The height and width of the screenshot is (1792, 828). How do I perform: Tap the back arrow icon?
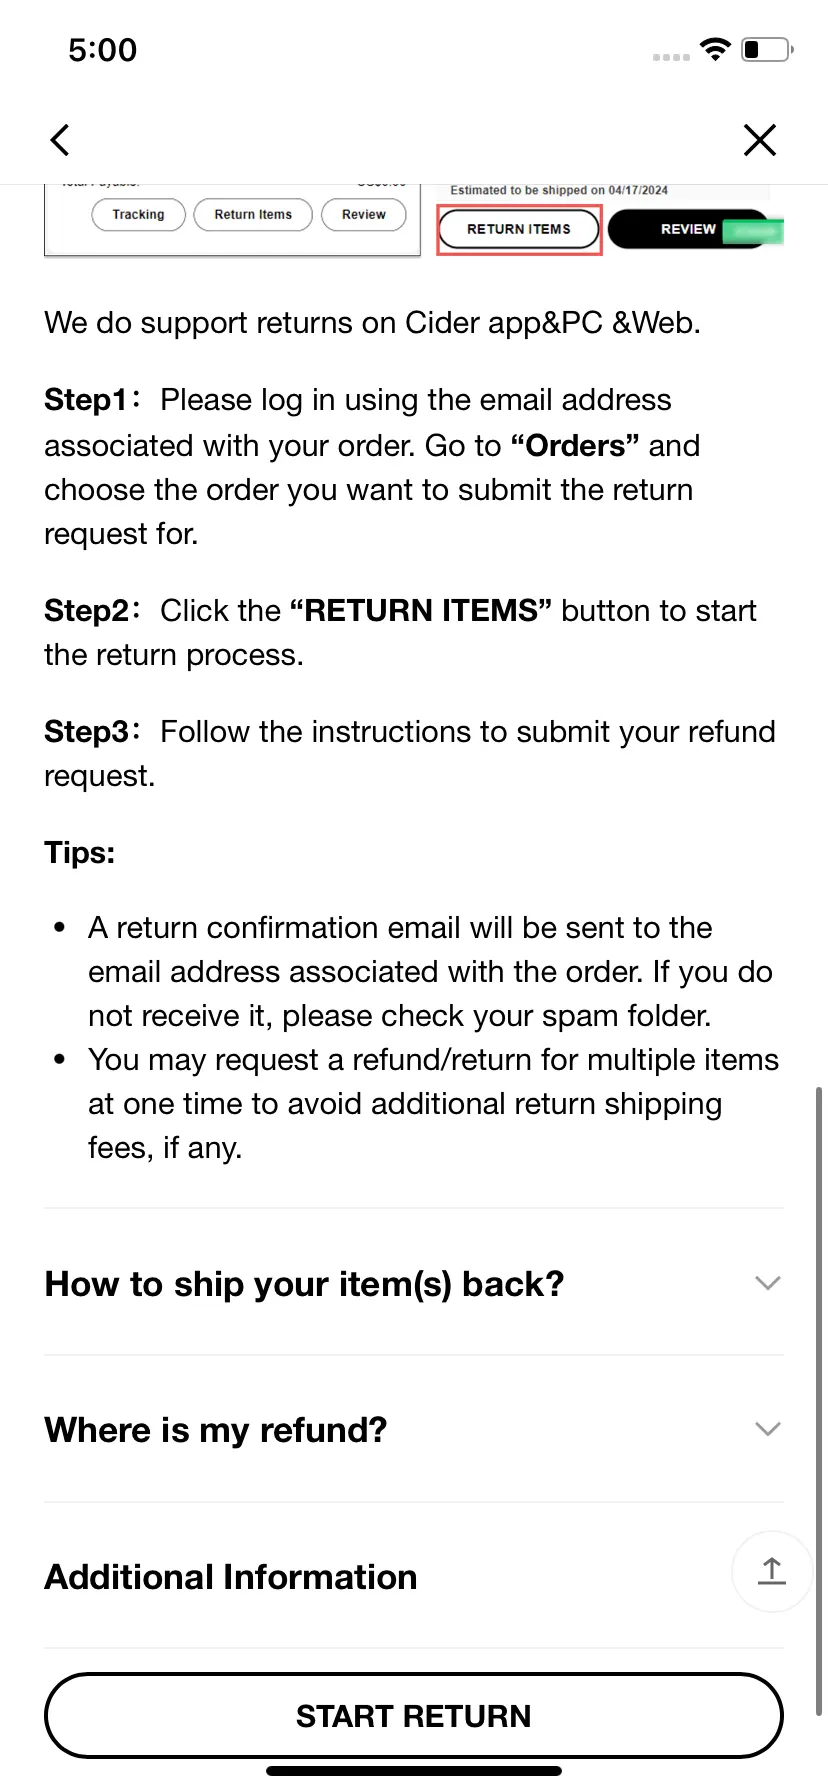(x=60, y=140)
